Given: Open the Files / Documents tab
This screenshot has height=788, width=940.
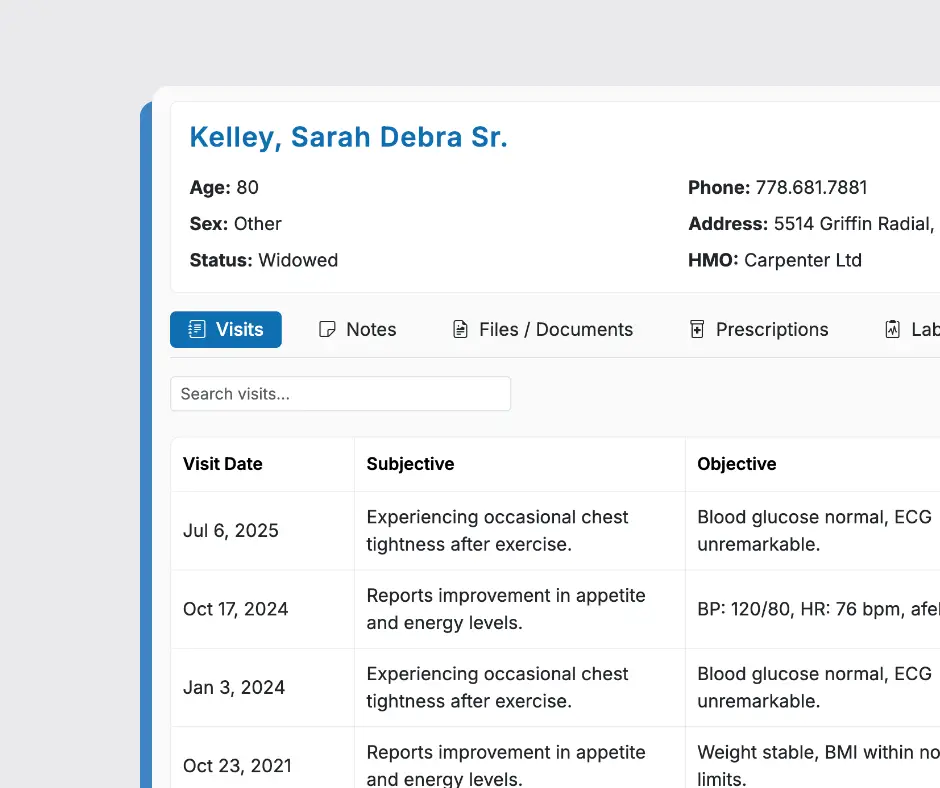Looking at the screenshot, I should coord(556,330).
